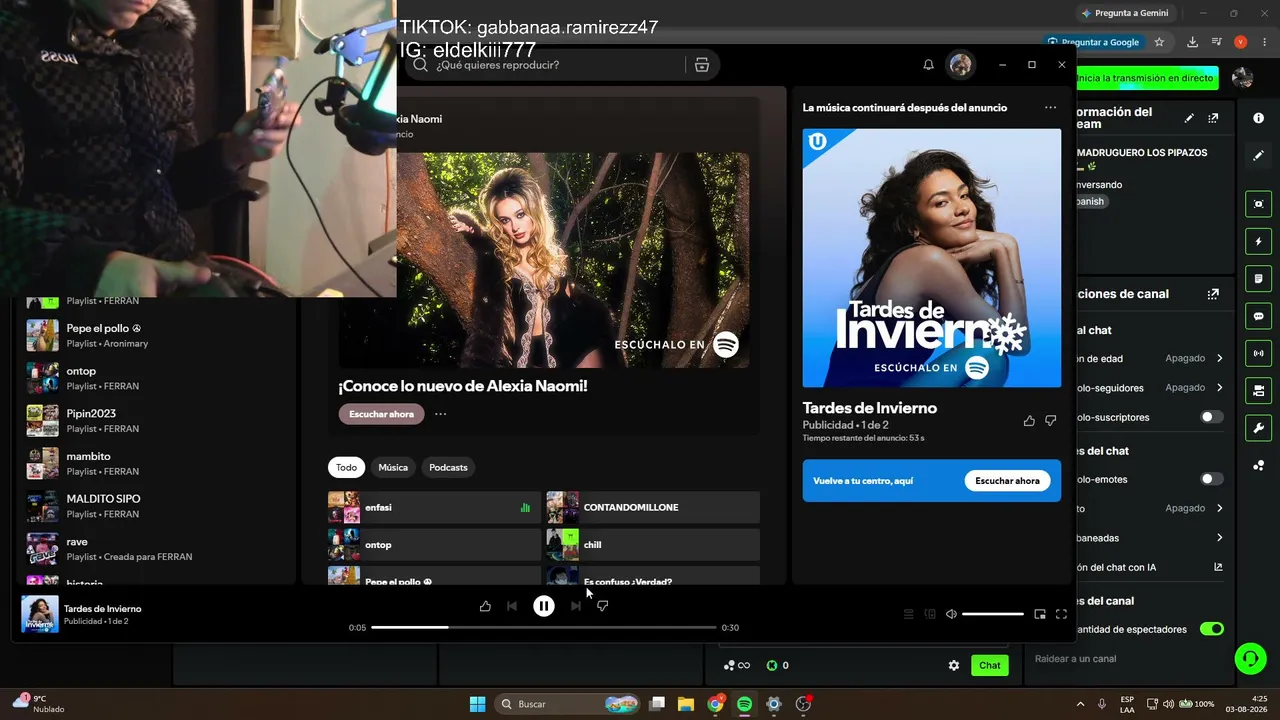This screenshot has height=720, width=1280.
Task: Open the Chrome three-dot menu
Action: pyautogui.click(x=1263, y=42)
